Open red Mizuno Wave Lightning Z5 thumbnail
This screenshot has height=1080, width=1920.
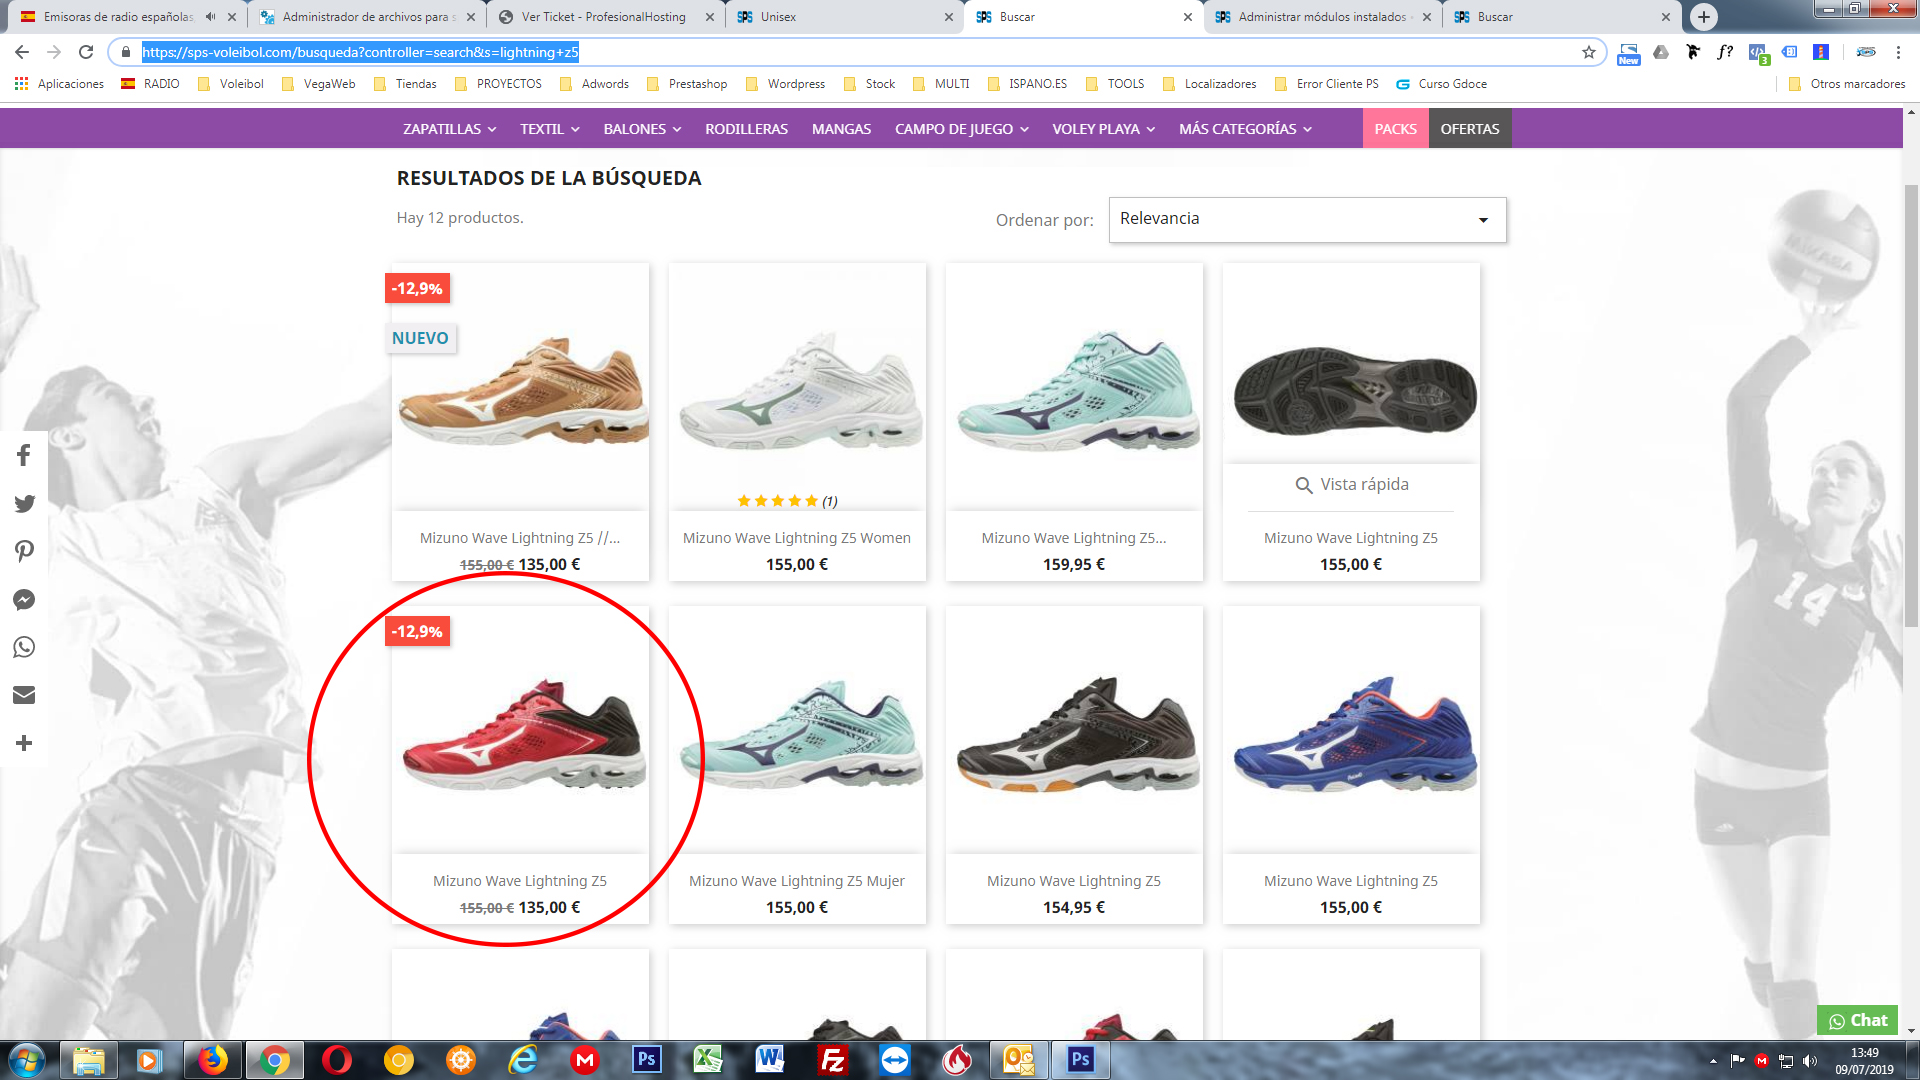520,740
